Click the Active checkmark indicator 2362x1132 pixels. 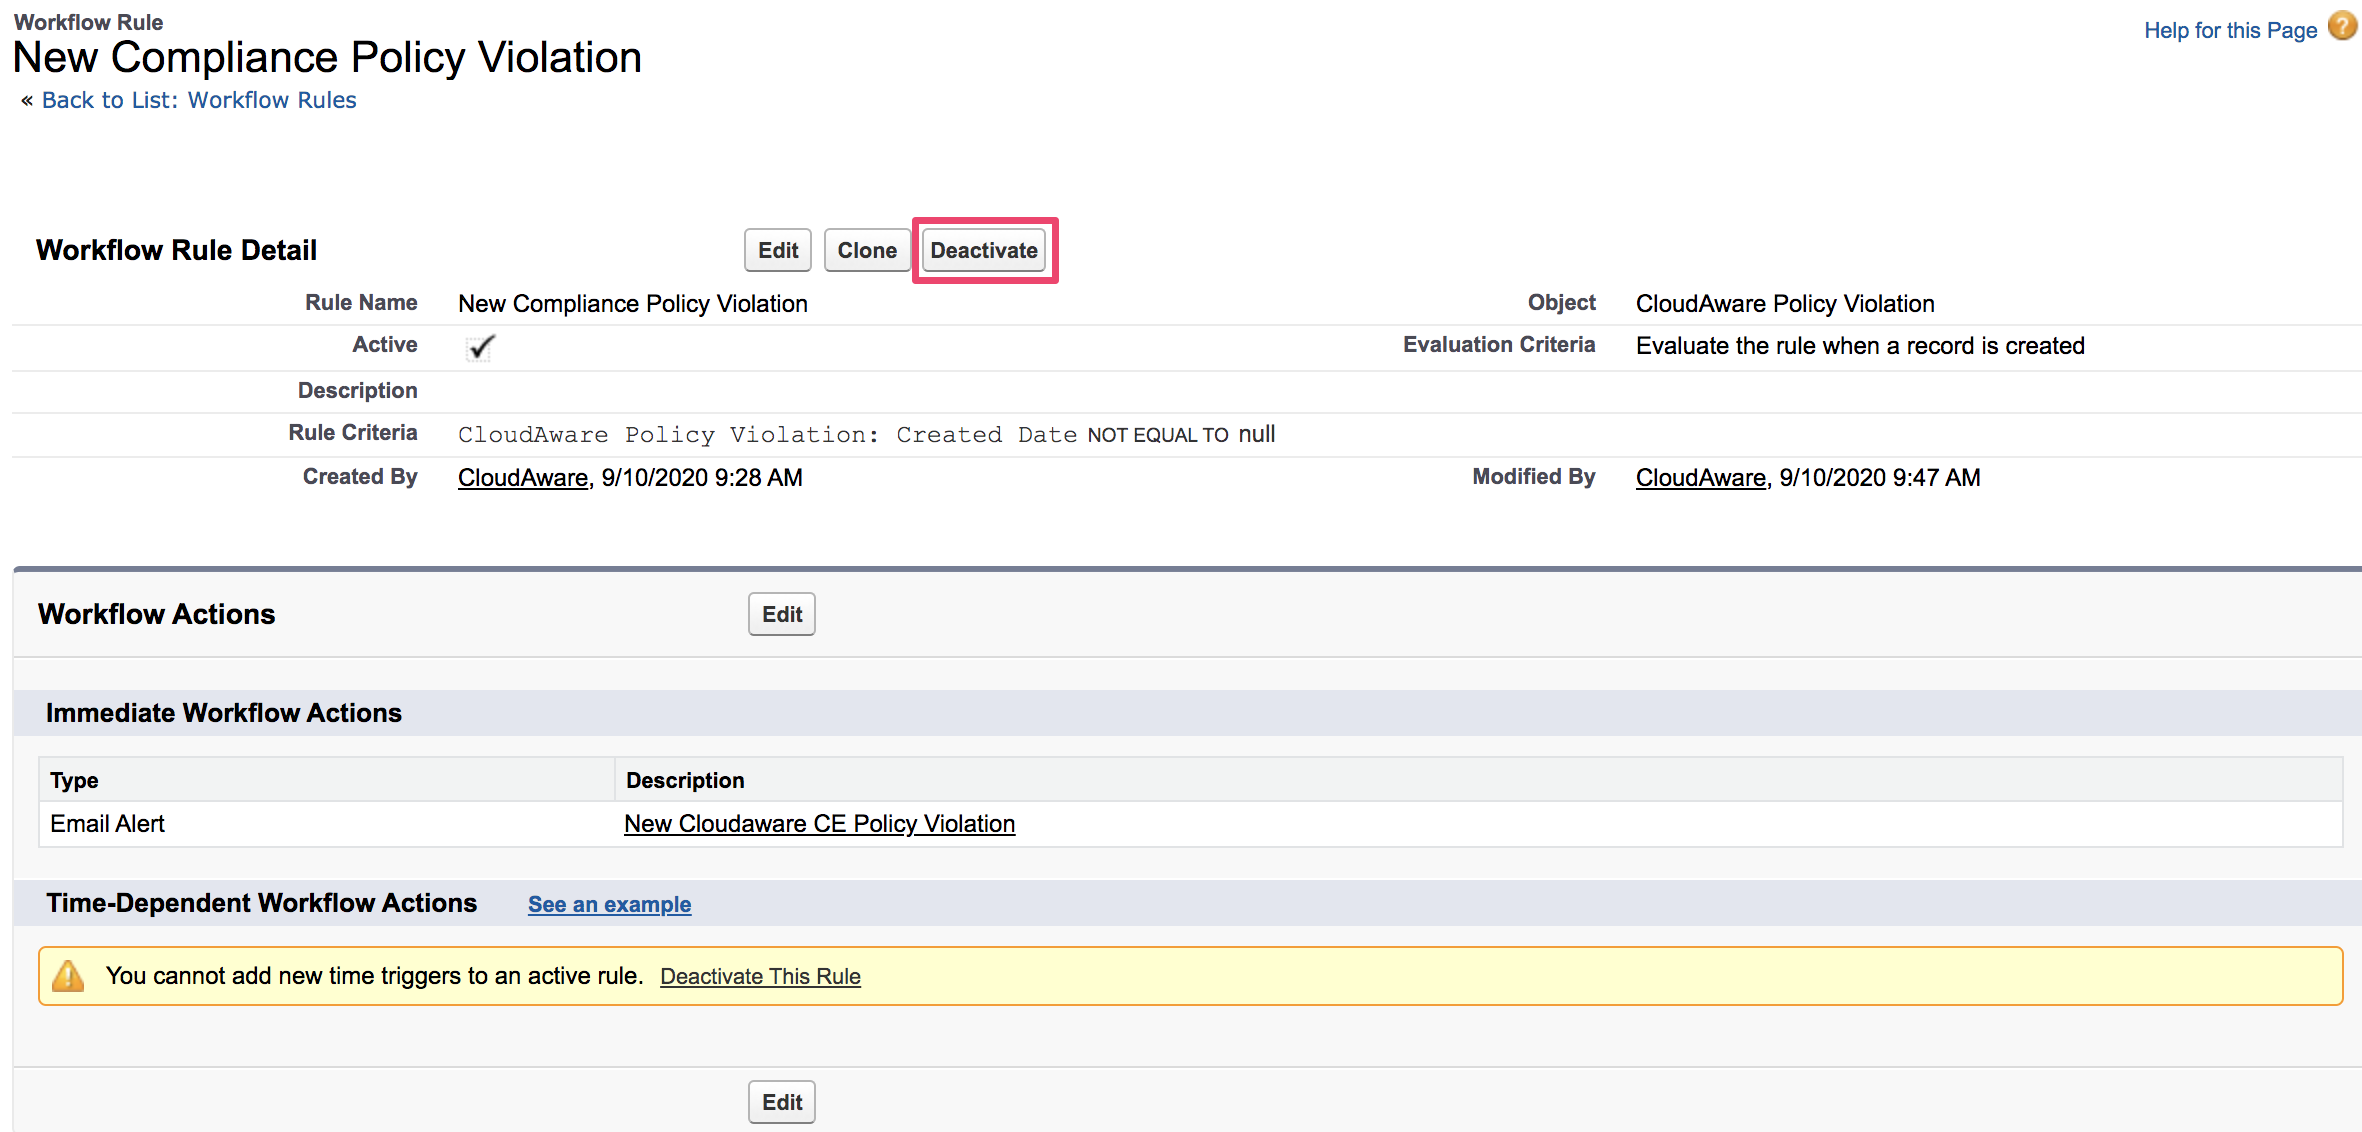(x=481, y=347)
